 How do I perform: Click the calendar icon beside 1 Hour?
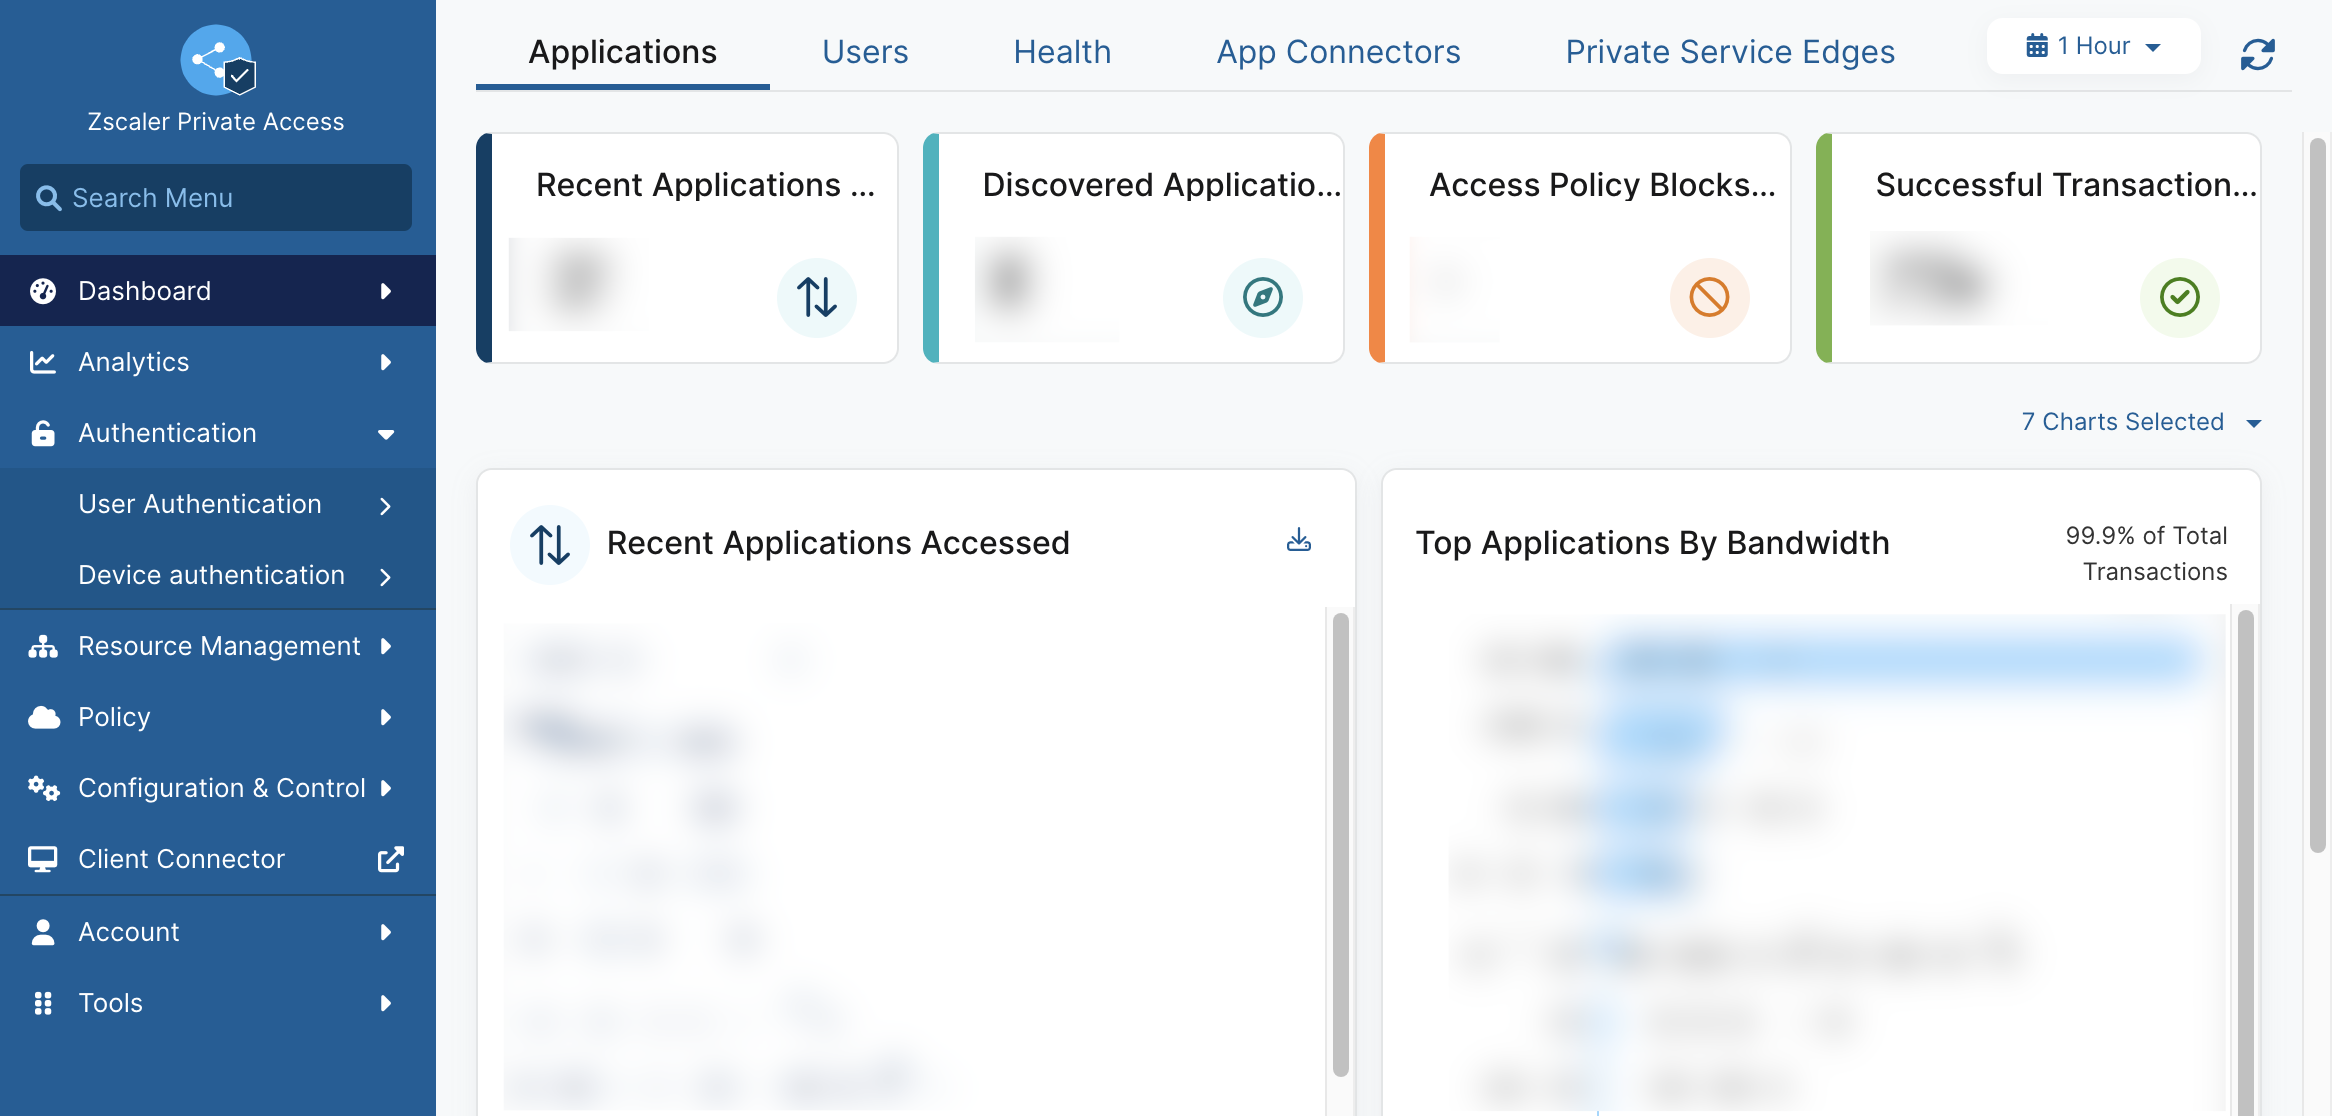point(2036,46)
